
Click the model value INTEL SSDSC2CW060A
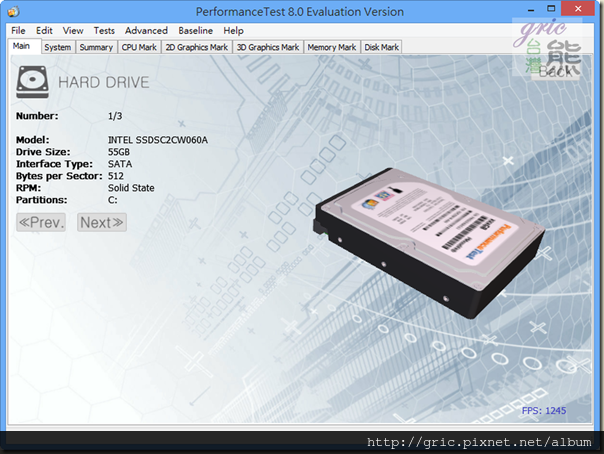click(158, 140)
